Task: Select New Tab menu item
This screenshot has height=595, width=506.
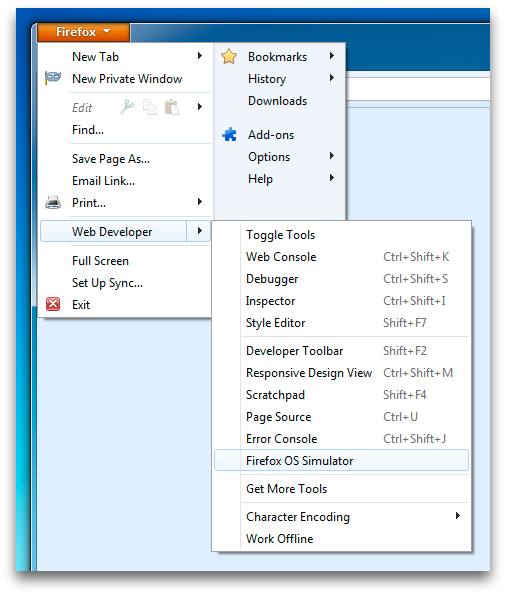Action: point(125,57)
